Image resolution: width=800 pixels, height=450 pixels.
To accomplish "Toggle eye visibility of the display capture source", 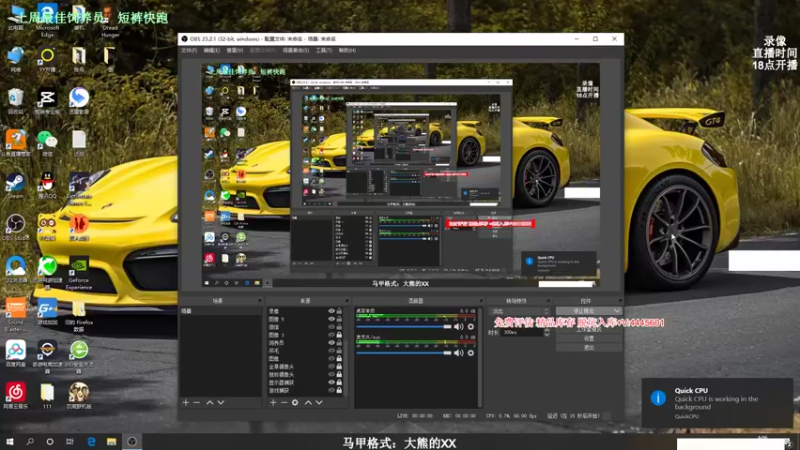I will pyautogui.click(x=331, y=382).
